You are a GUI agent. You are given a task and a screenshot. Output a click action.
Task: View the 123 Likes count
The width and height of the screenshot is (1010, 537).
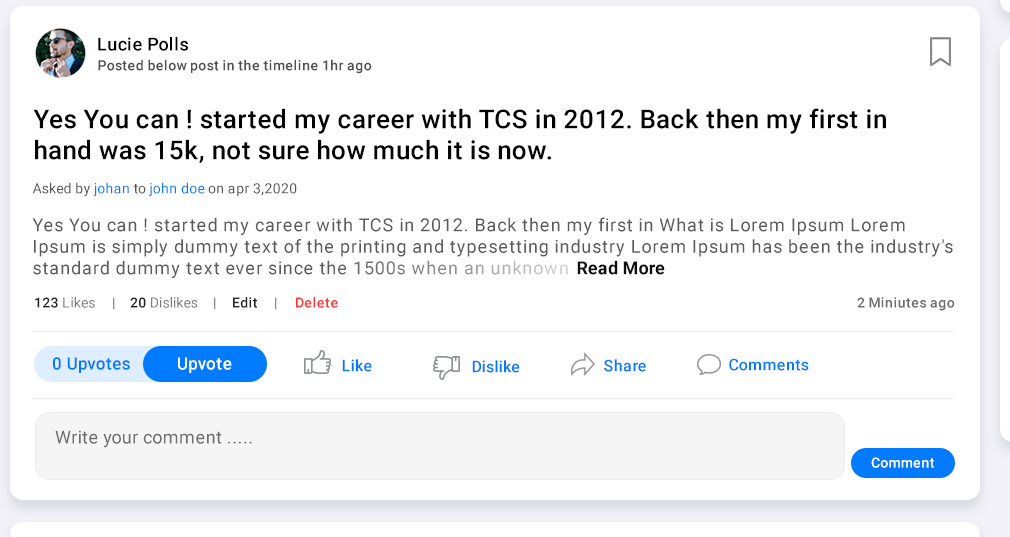pyautogui.click(x=65, y=303)
